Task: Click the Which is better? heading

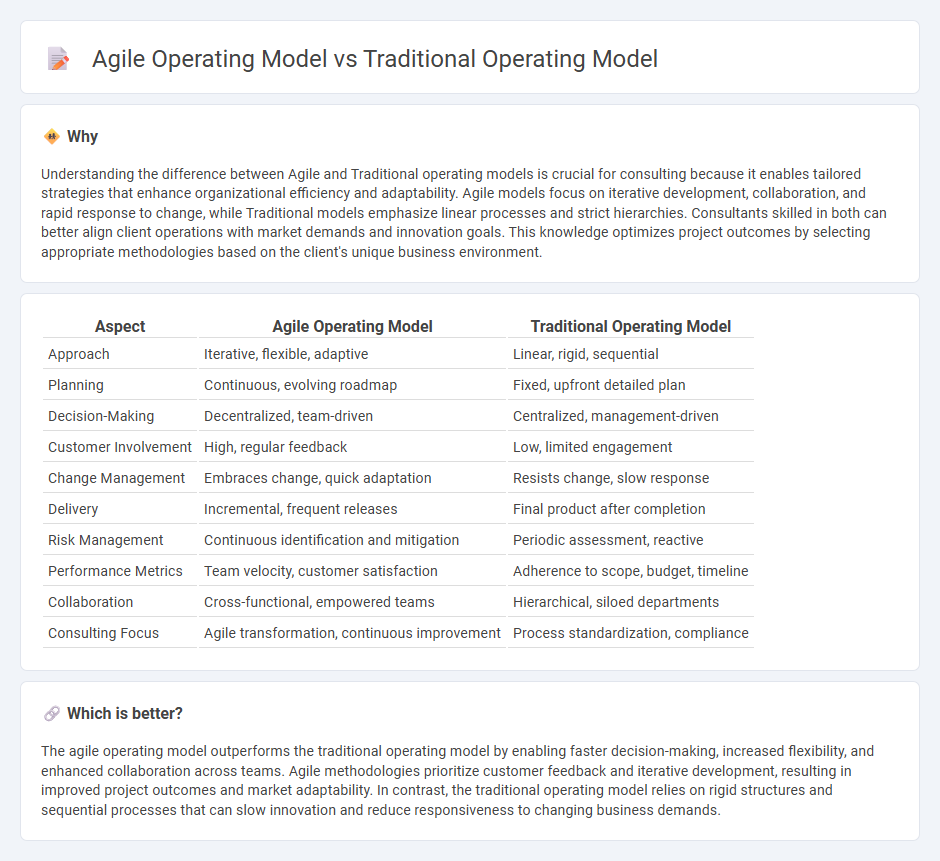Action: click(125, 714)
